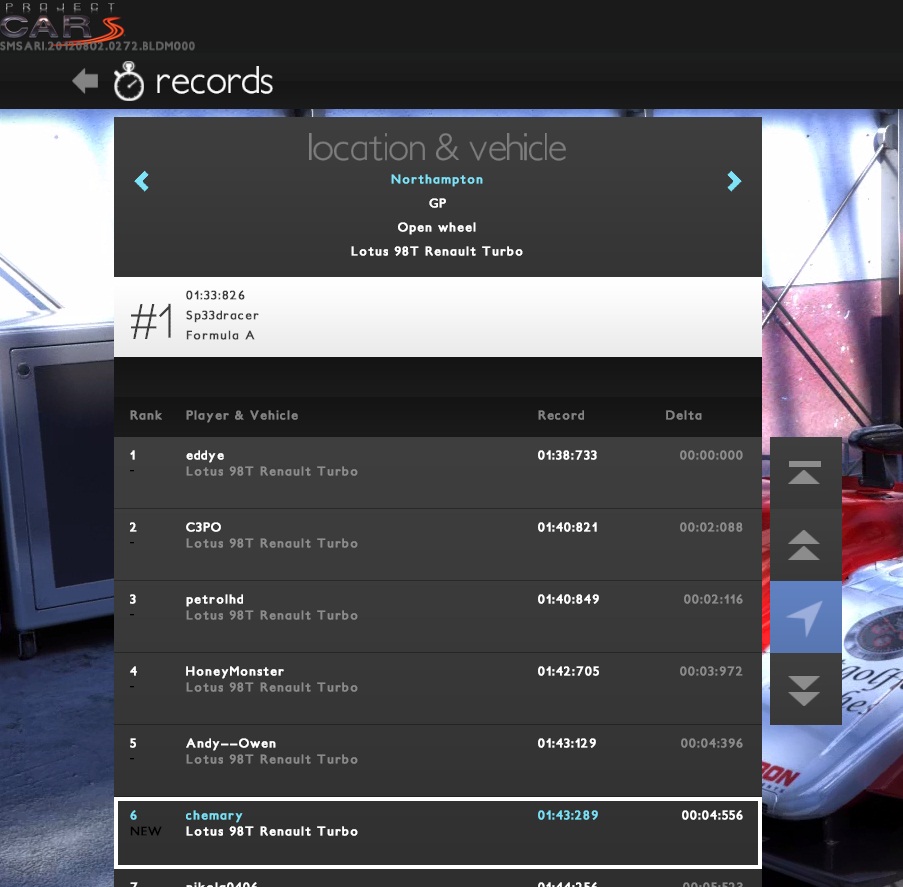This screenshot has height=887, width=903.
Task: Click the NEW badge under rank 6
Action: coord(146,831)
